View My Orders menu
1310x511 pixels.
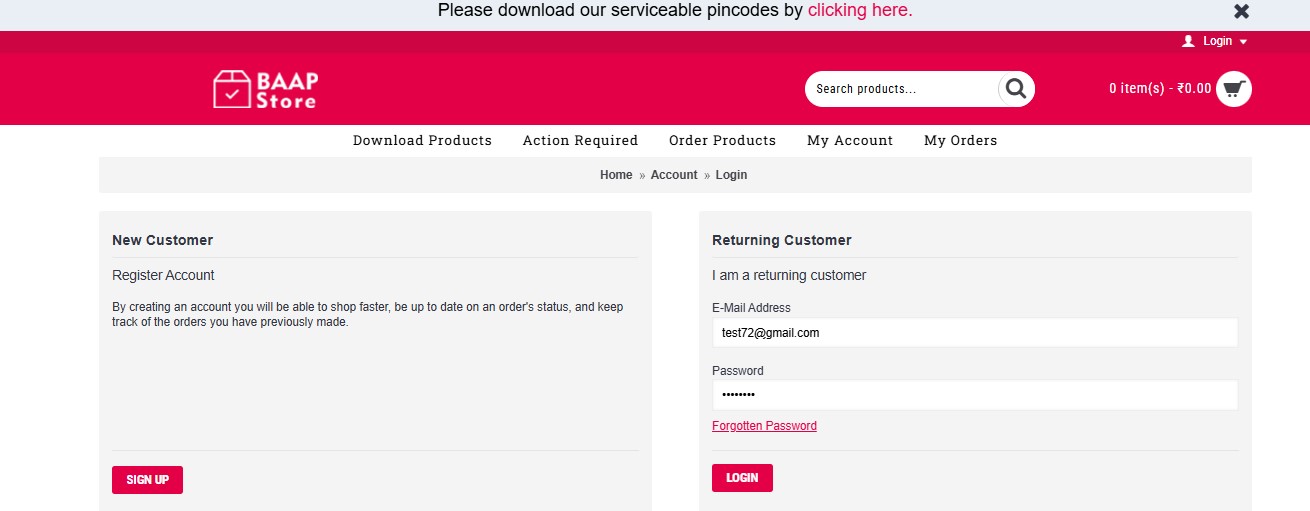pyautogui.click(x=960, y=141)
